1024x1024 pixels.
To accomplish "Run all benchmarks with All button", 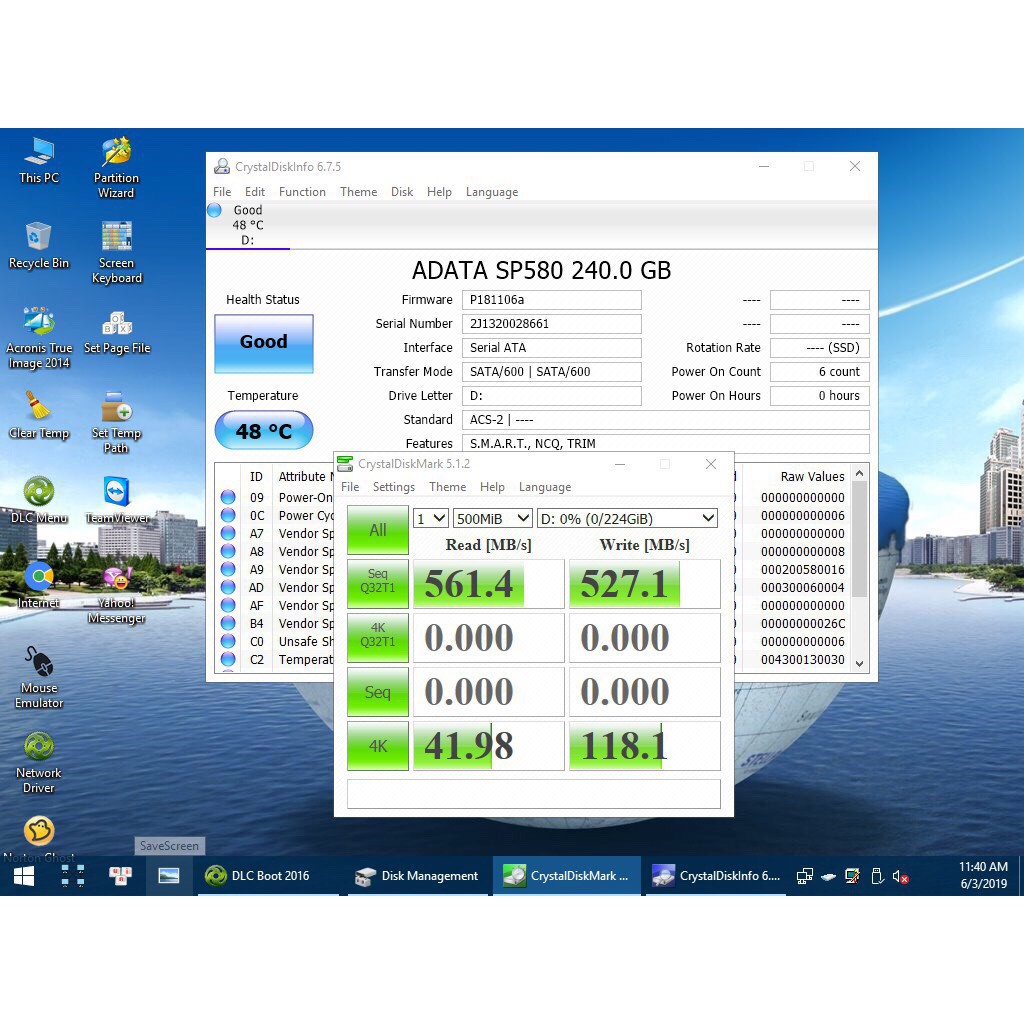I will (378, 530).
